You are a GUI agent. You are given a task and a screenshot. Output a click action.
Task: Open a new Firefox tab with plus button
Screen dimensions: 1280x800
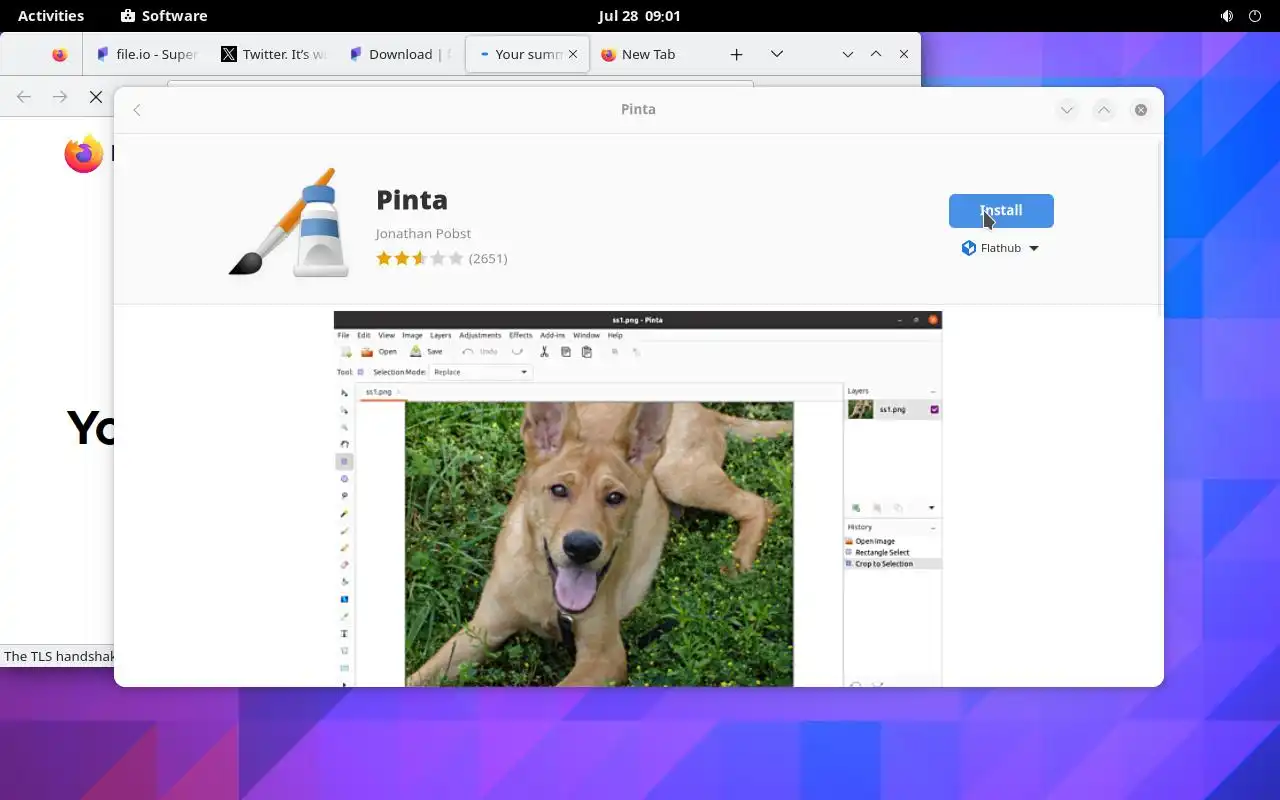pos(736,55)
